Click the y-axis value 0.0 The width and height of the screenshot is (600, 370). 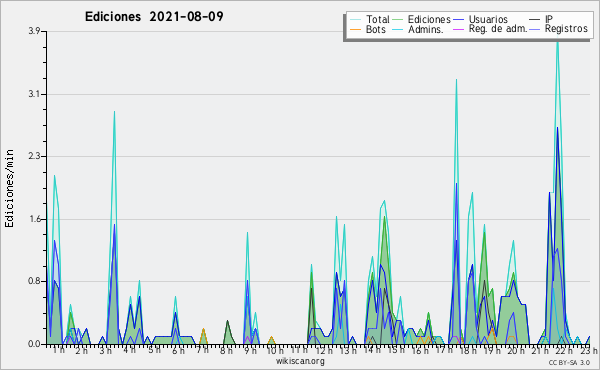(34, 344)
